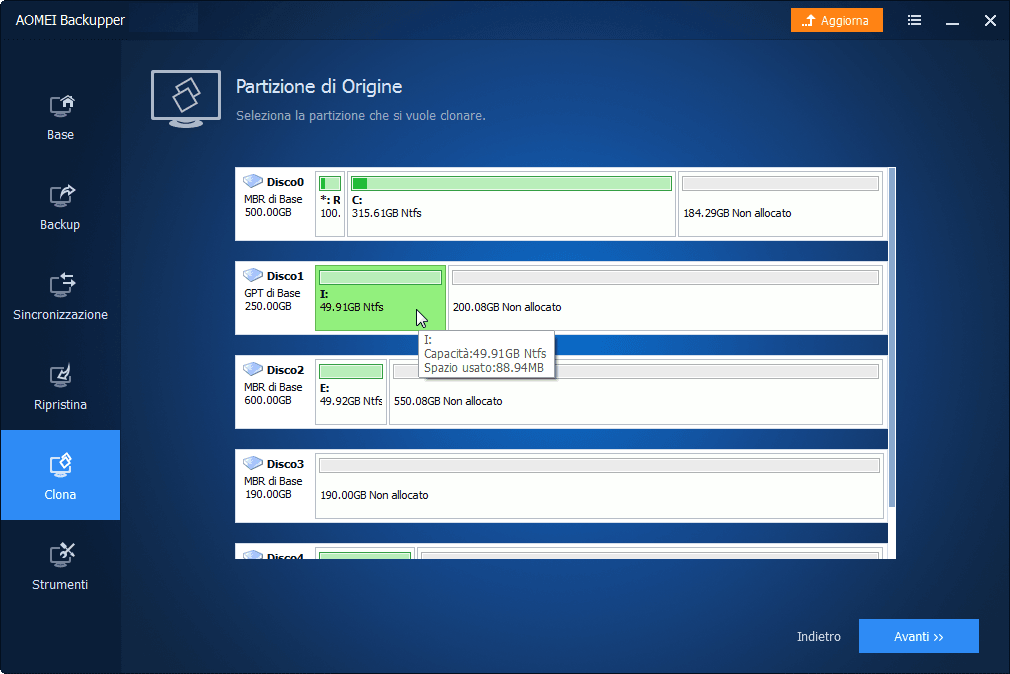Click the 'MBR di Base 500.00GB' text
The height and width of the screenshot is (674, 1010).
pyautogui.click(x=273, y=206)
